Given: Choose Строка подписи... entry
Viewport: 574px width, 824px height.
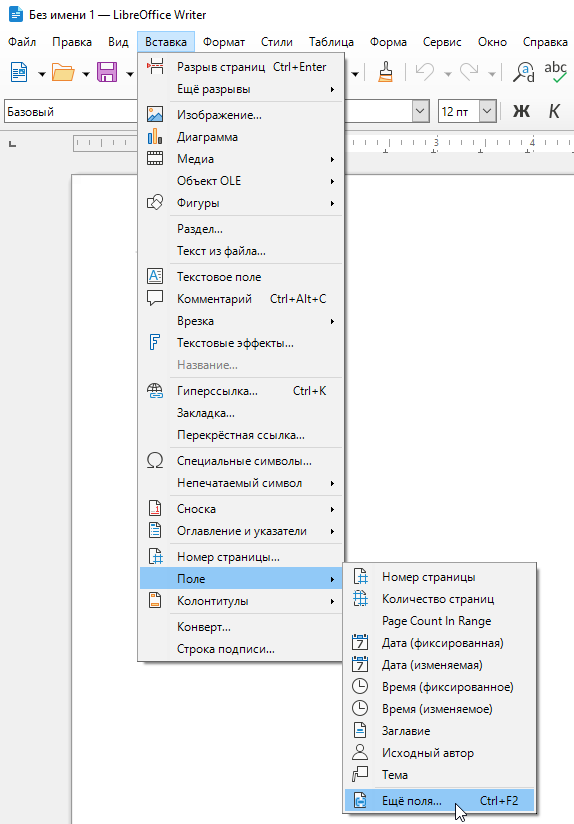Looking at the screenshot, I should 242,649.
